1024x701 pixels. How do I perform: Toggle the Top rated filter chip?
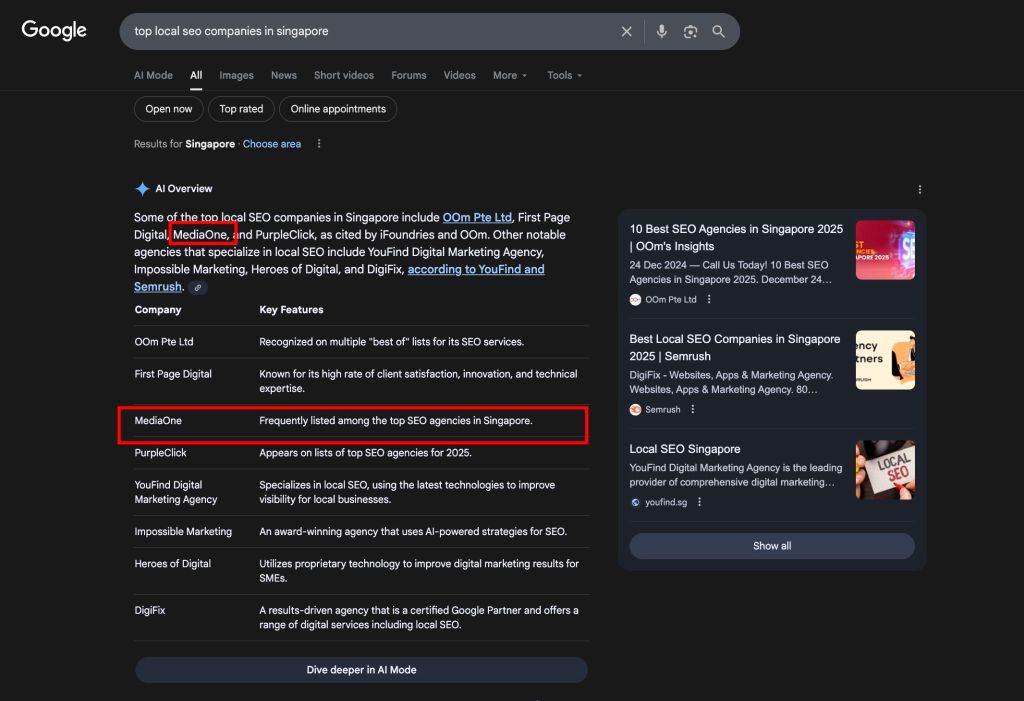coord(241,109)
